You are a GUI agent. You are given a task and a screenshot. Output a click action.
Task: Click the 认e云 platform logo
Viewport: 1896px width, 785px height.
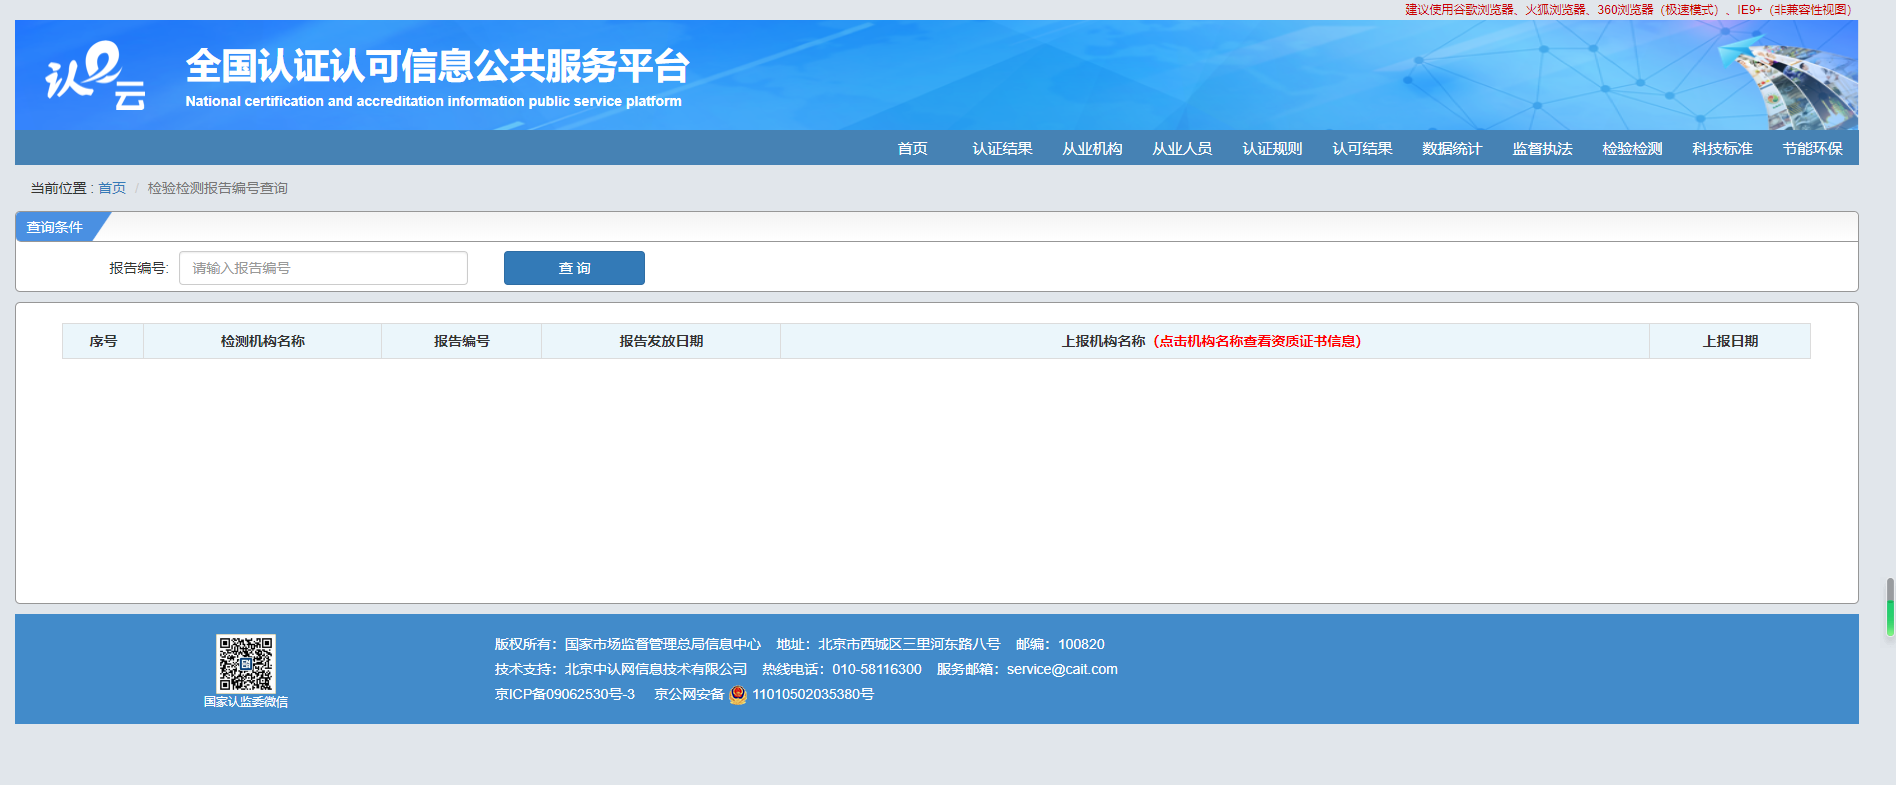(96, 75)
